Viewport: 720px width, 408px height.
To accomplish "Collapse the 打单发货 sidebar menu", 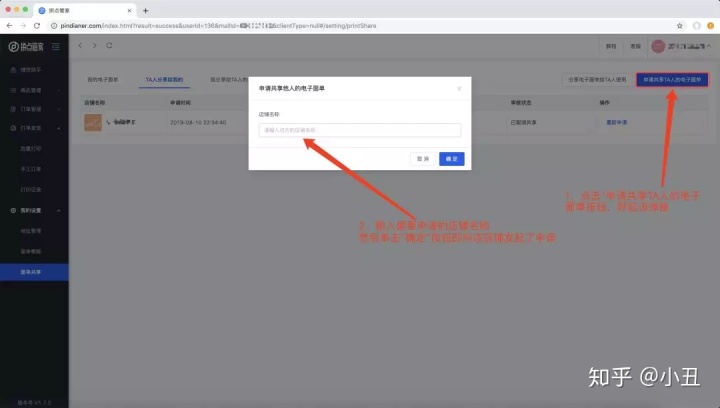I will coord(34,128).
